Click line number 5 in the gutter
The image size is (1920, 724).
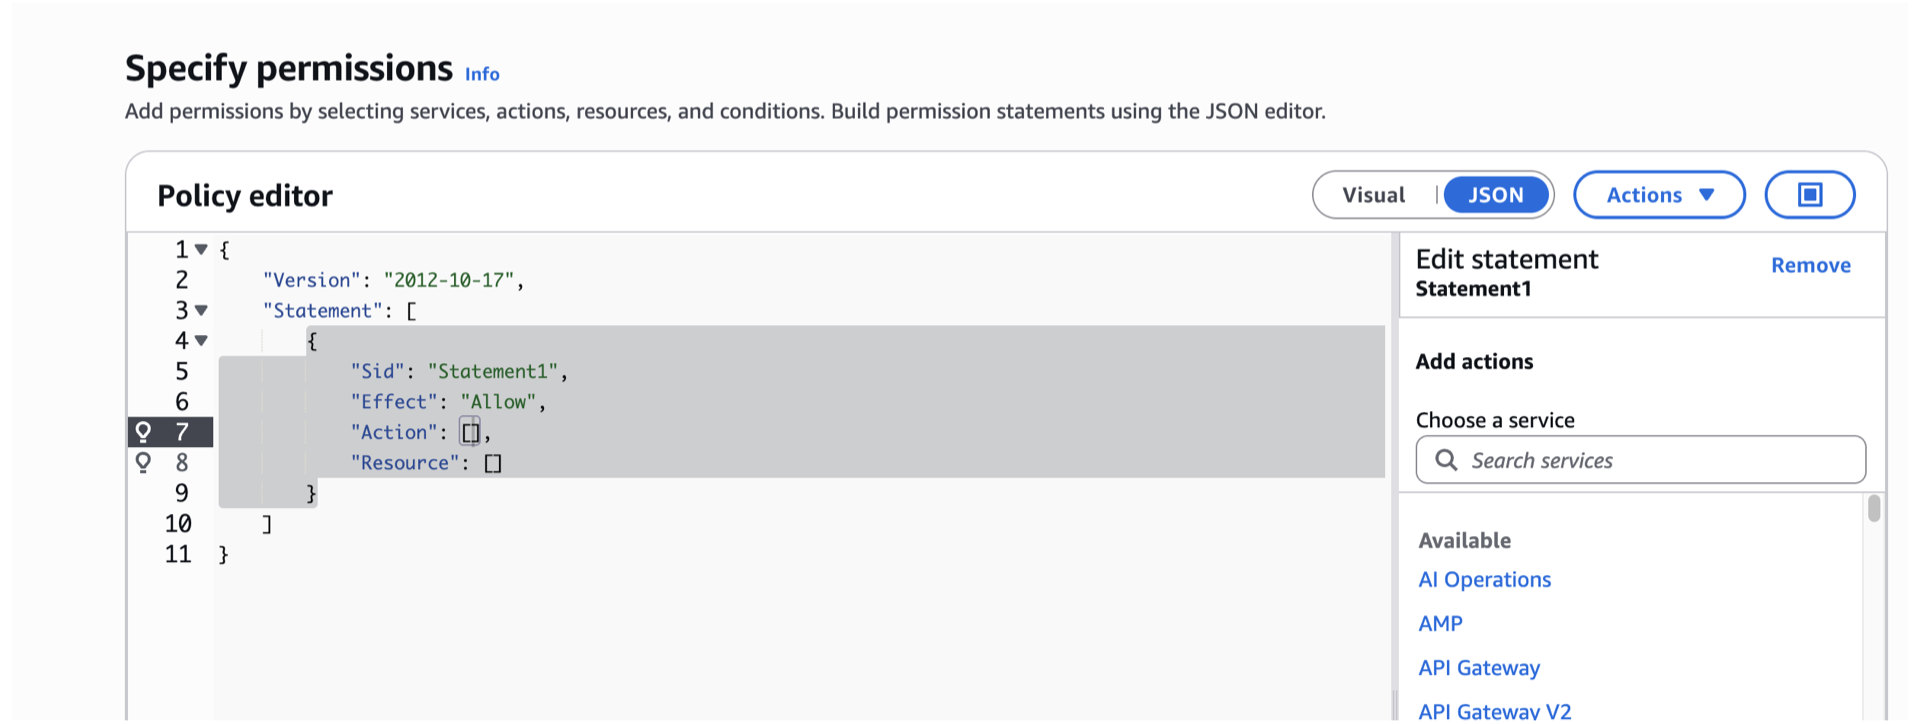point(181,371)
